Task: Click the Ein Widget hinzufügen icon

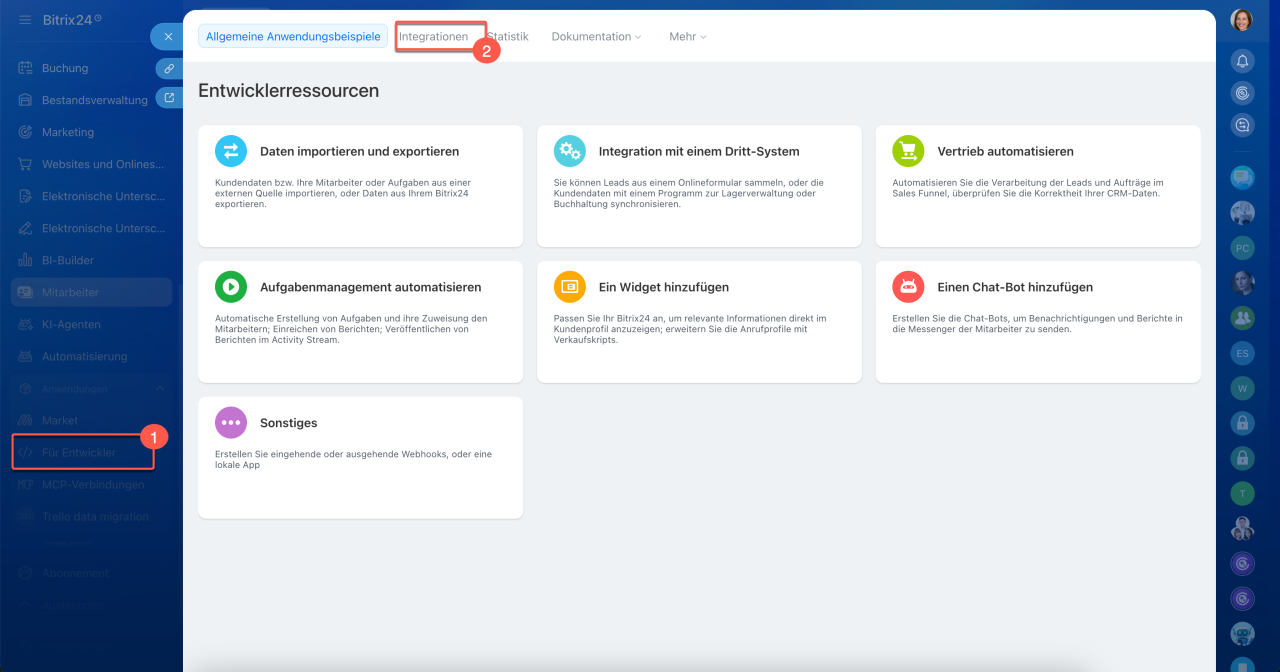Action: click(x=570, y=287)
